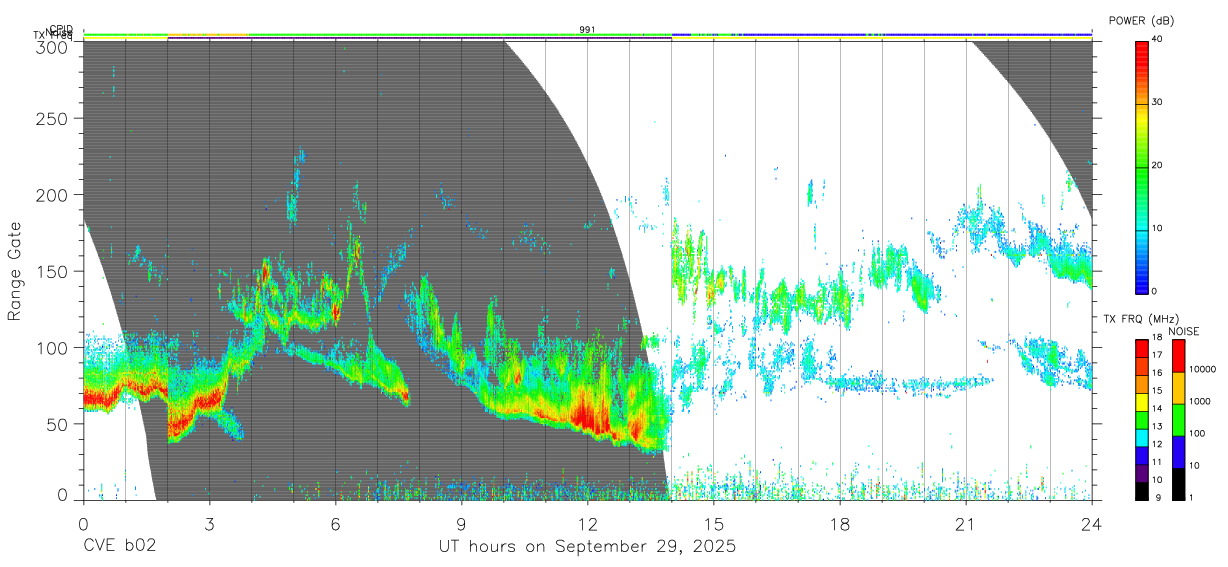Image resolution: width=1228 pixels, height=567 pixels.
Task: Click the POWER (dB) colorbar title
Action: point(1141,20)
